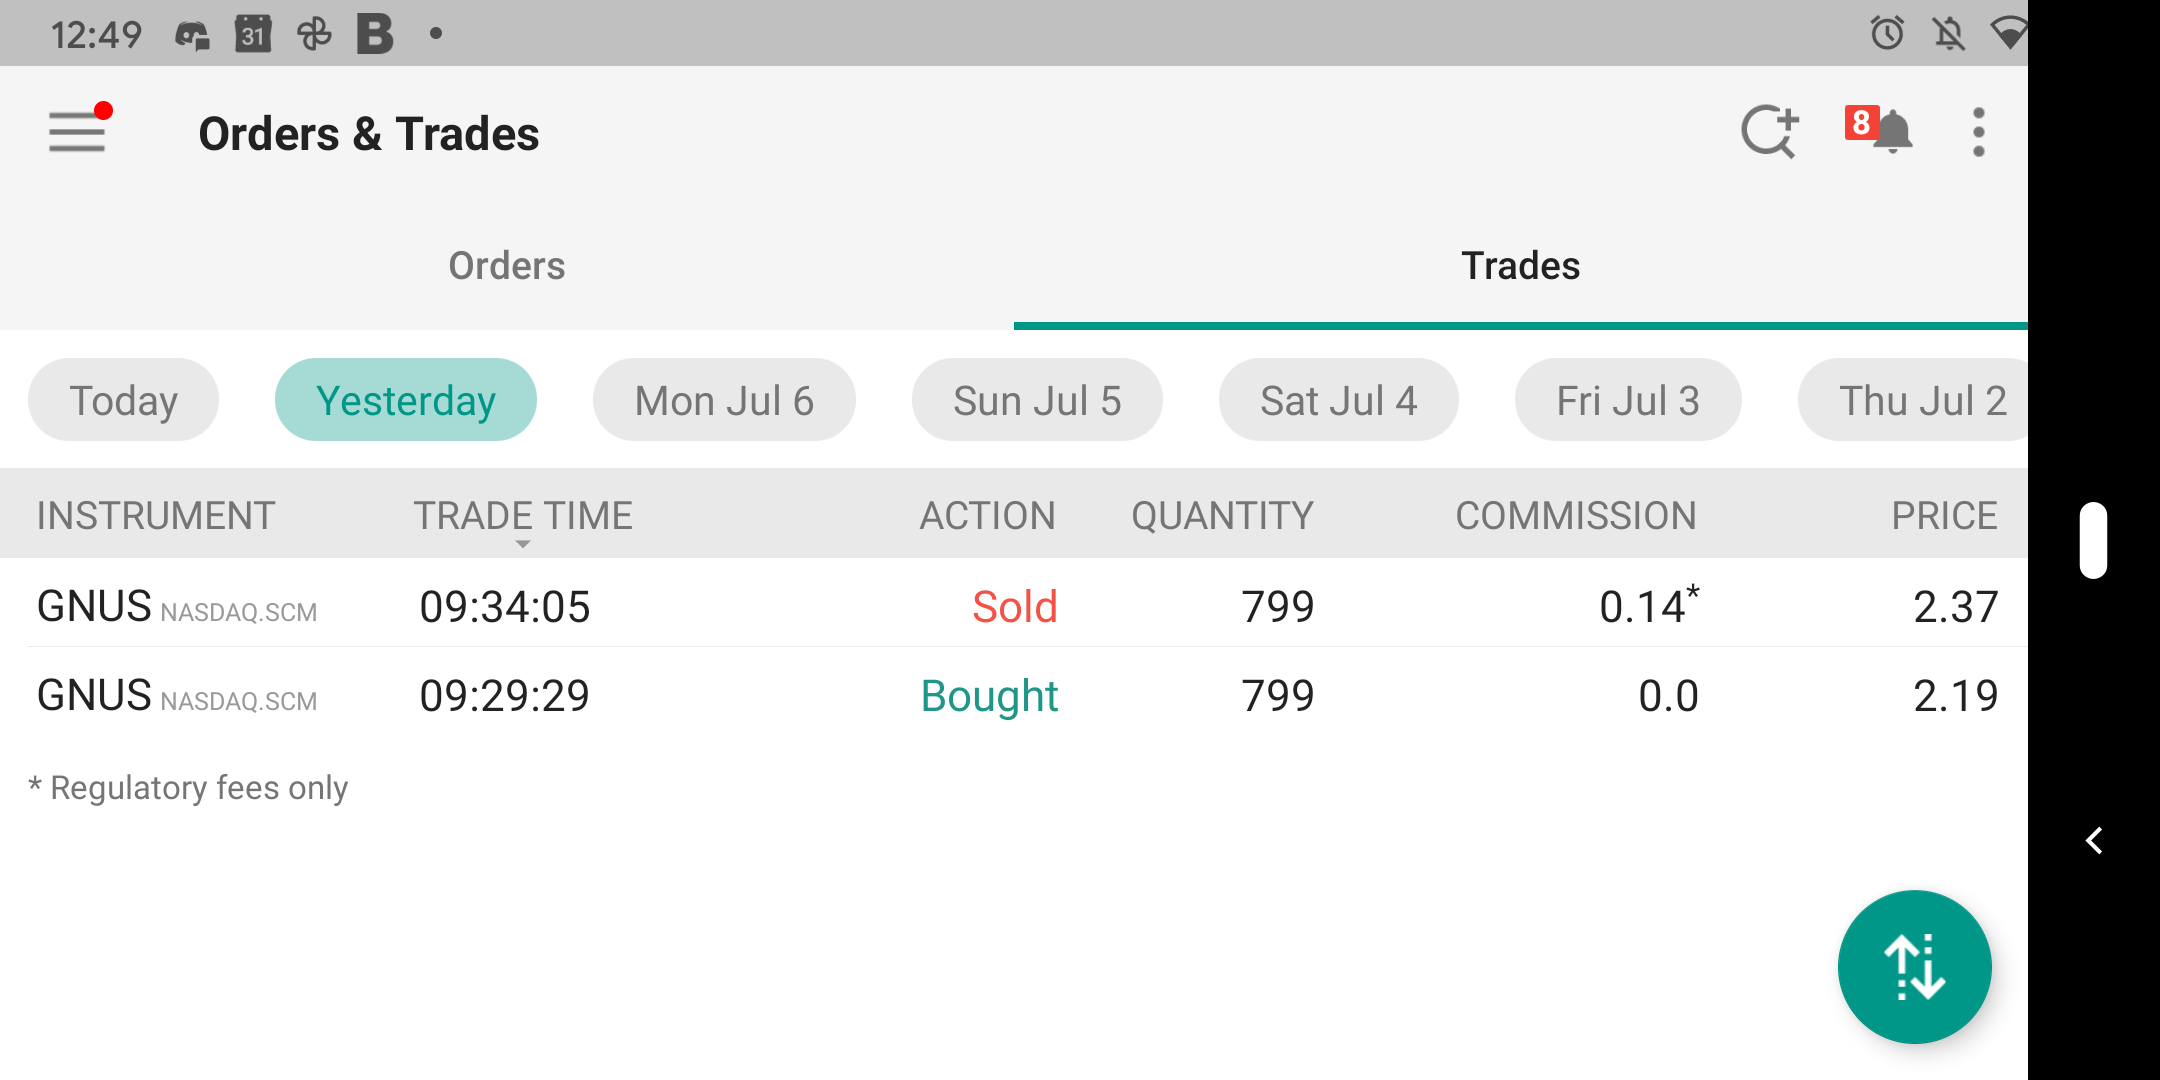Select the Mon Jul 6 chip
This screenshot has width=2160, height=1080.
724,400
